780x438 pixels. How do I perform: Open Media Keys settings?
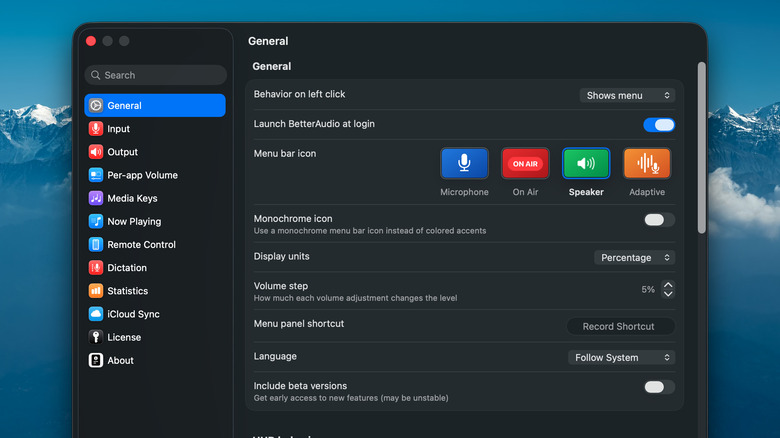click(155, 198)
